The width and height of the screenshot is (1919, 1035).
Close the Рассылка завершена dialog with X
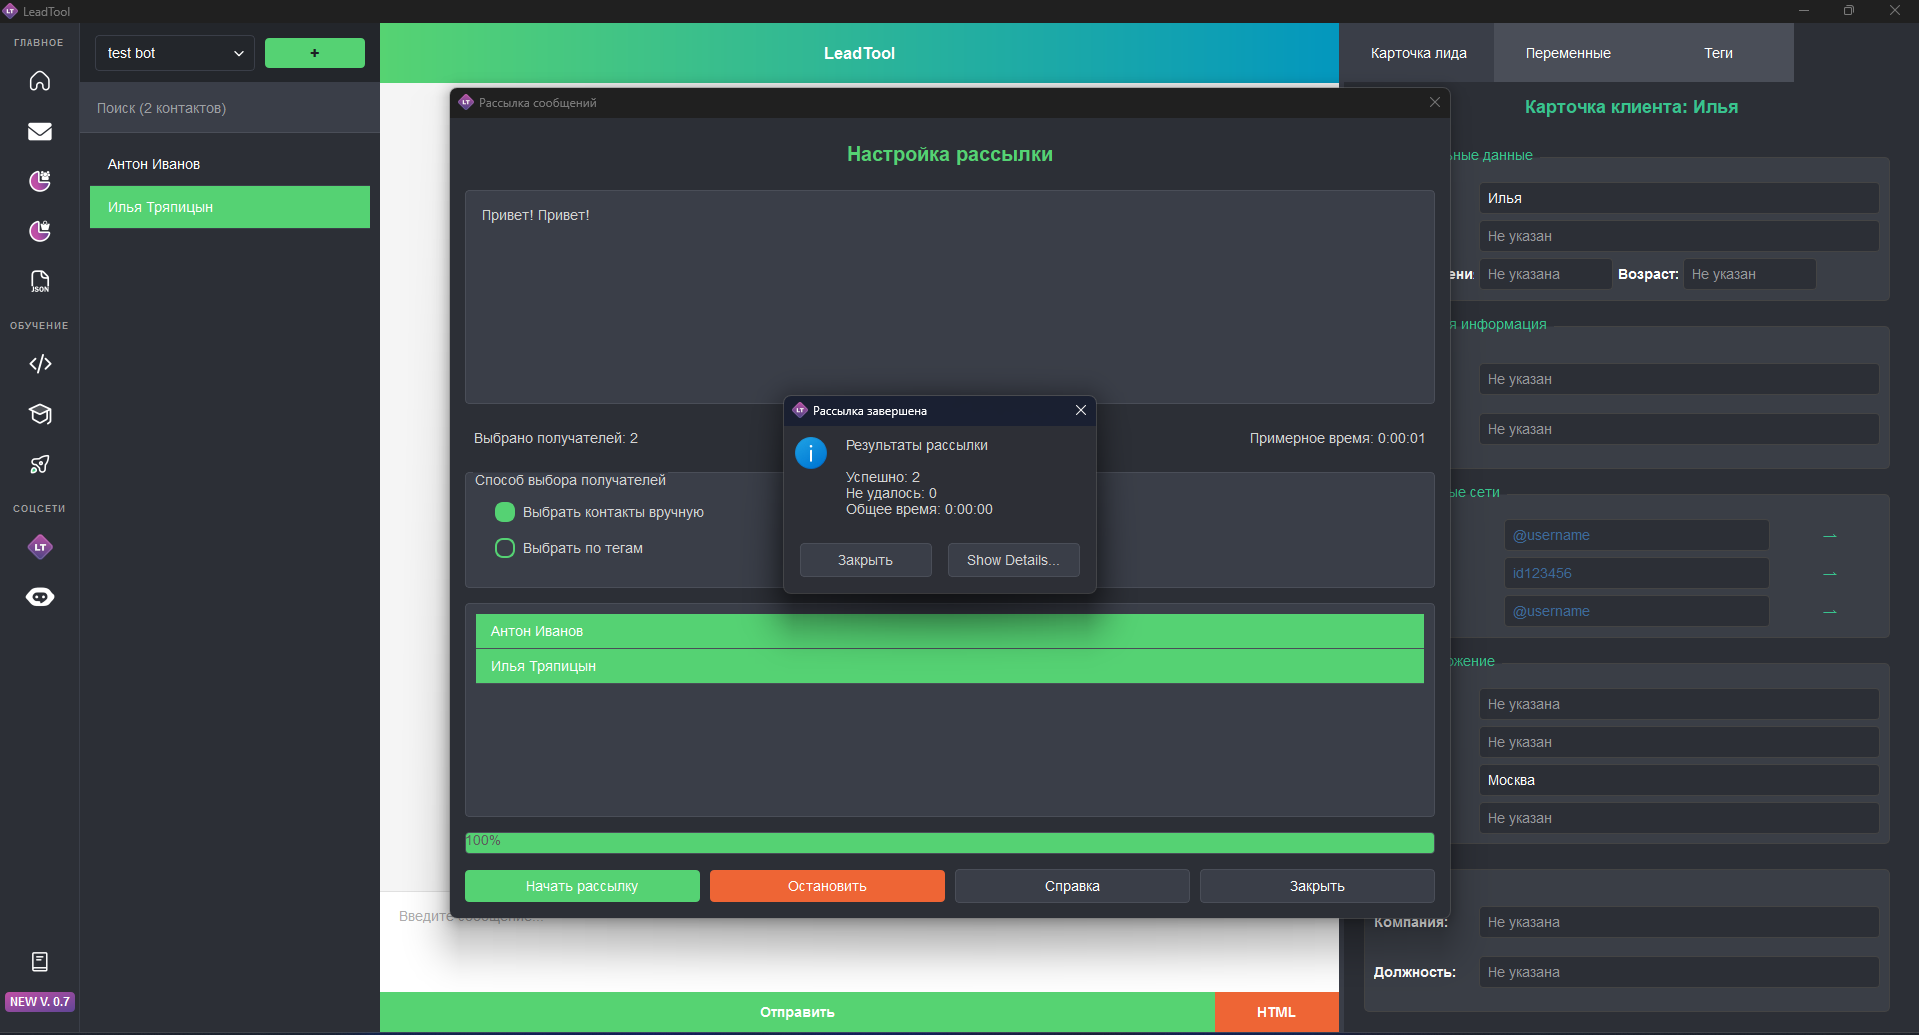pos(1081,411)
